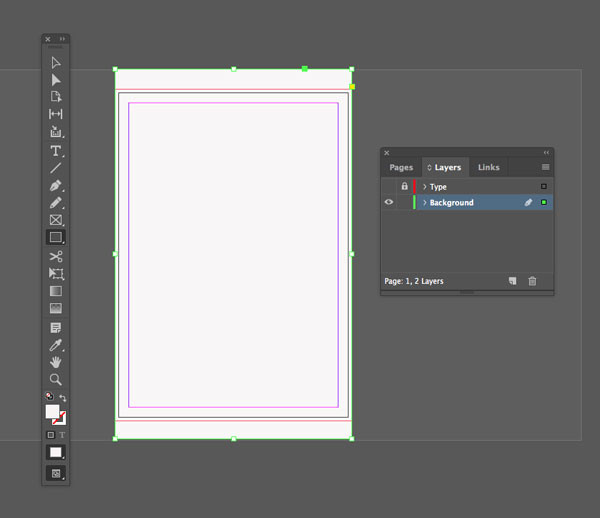Select the Hand tool

(x=56, y=362)
